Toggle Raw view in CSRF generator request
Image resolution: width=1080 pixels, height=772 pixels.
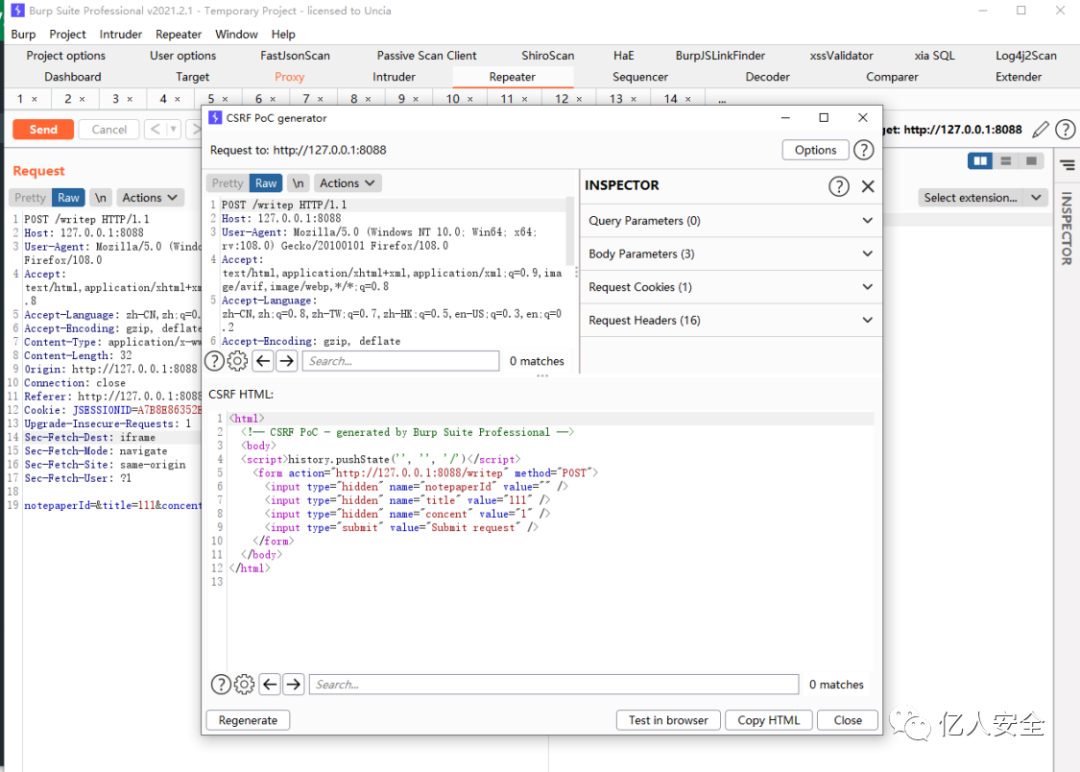(266, 183)
